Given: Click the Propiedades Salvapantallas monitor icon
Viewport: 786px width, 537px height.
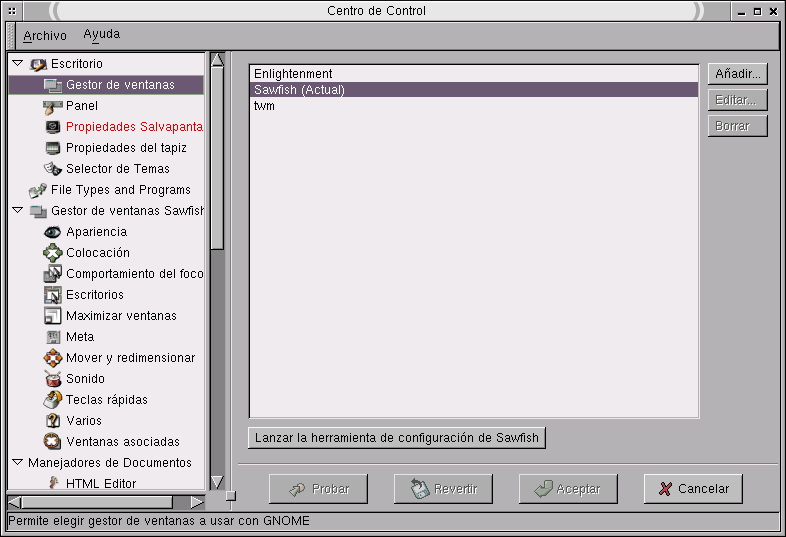Looking at the screenshot, I should (x=53, y=127).
